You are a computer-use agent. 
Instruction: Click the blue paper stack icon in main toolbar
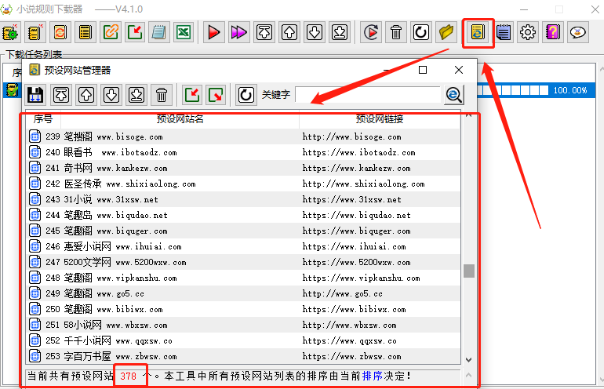coord(159,32)
